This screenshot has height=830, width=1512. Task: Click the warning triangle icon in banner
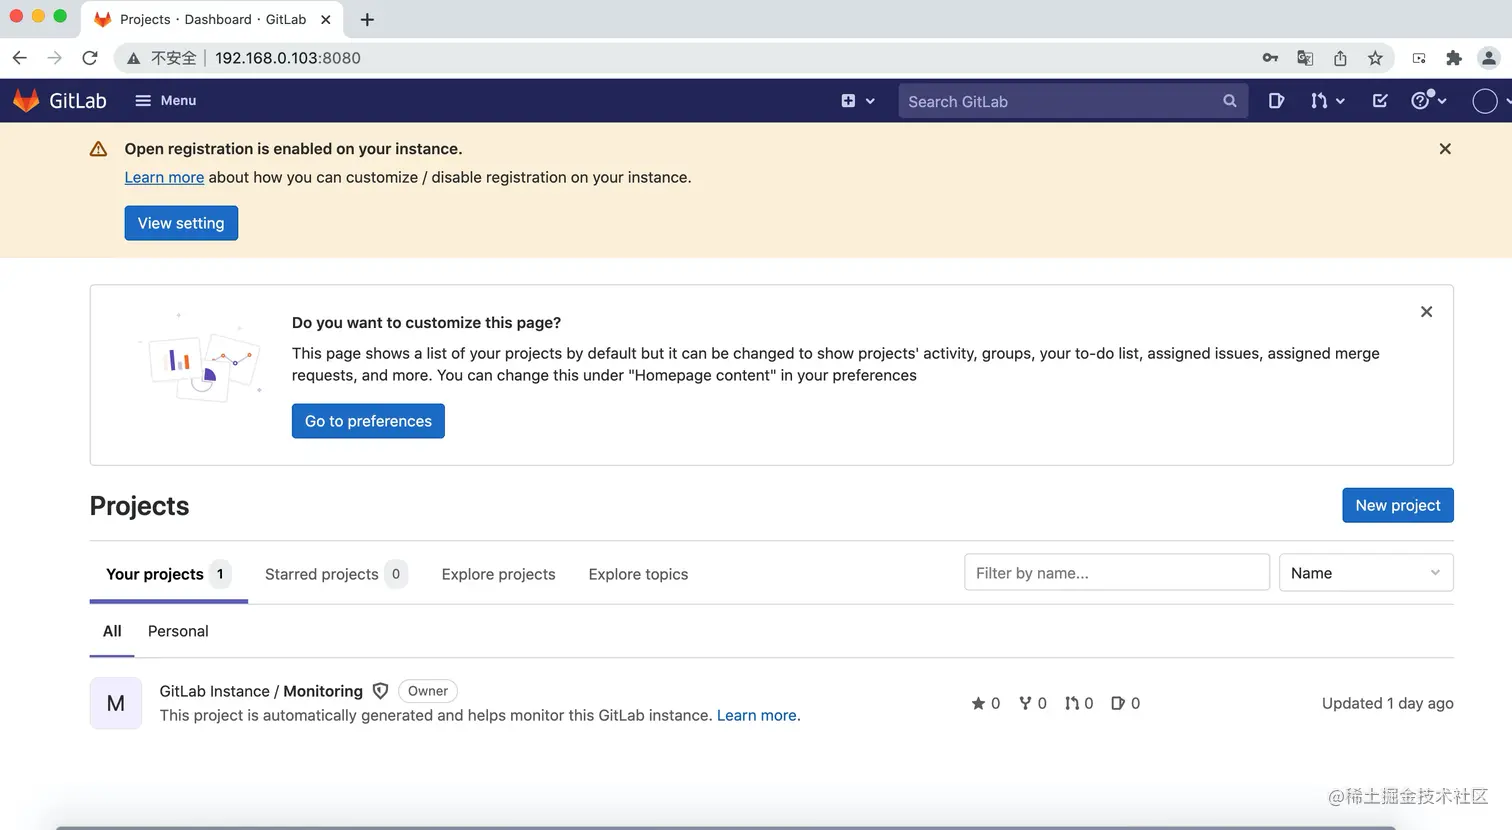pyautogui.click(x=98, y=149)
